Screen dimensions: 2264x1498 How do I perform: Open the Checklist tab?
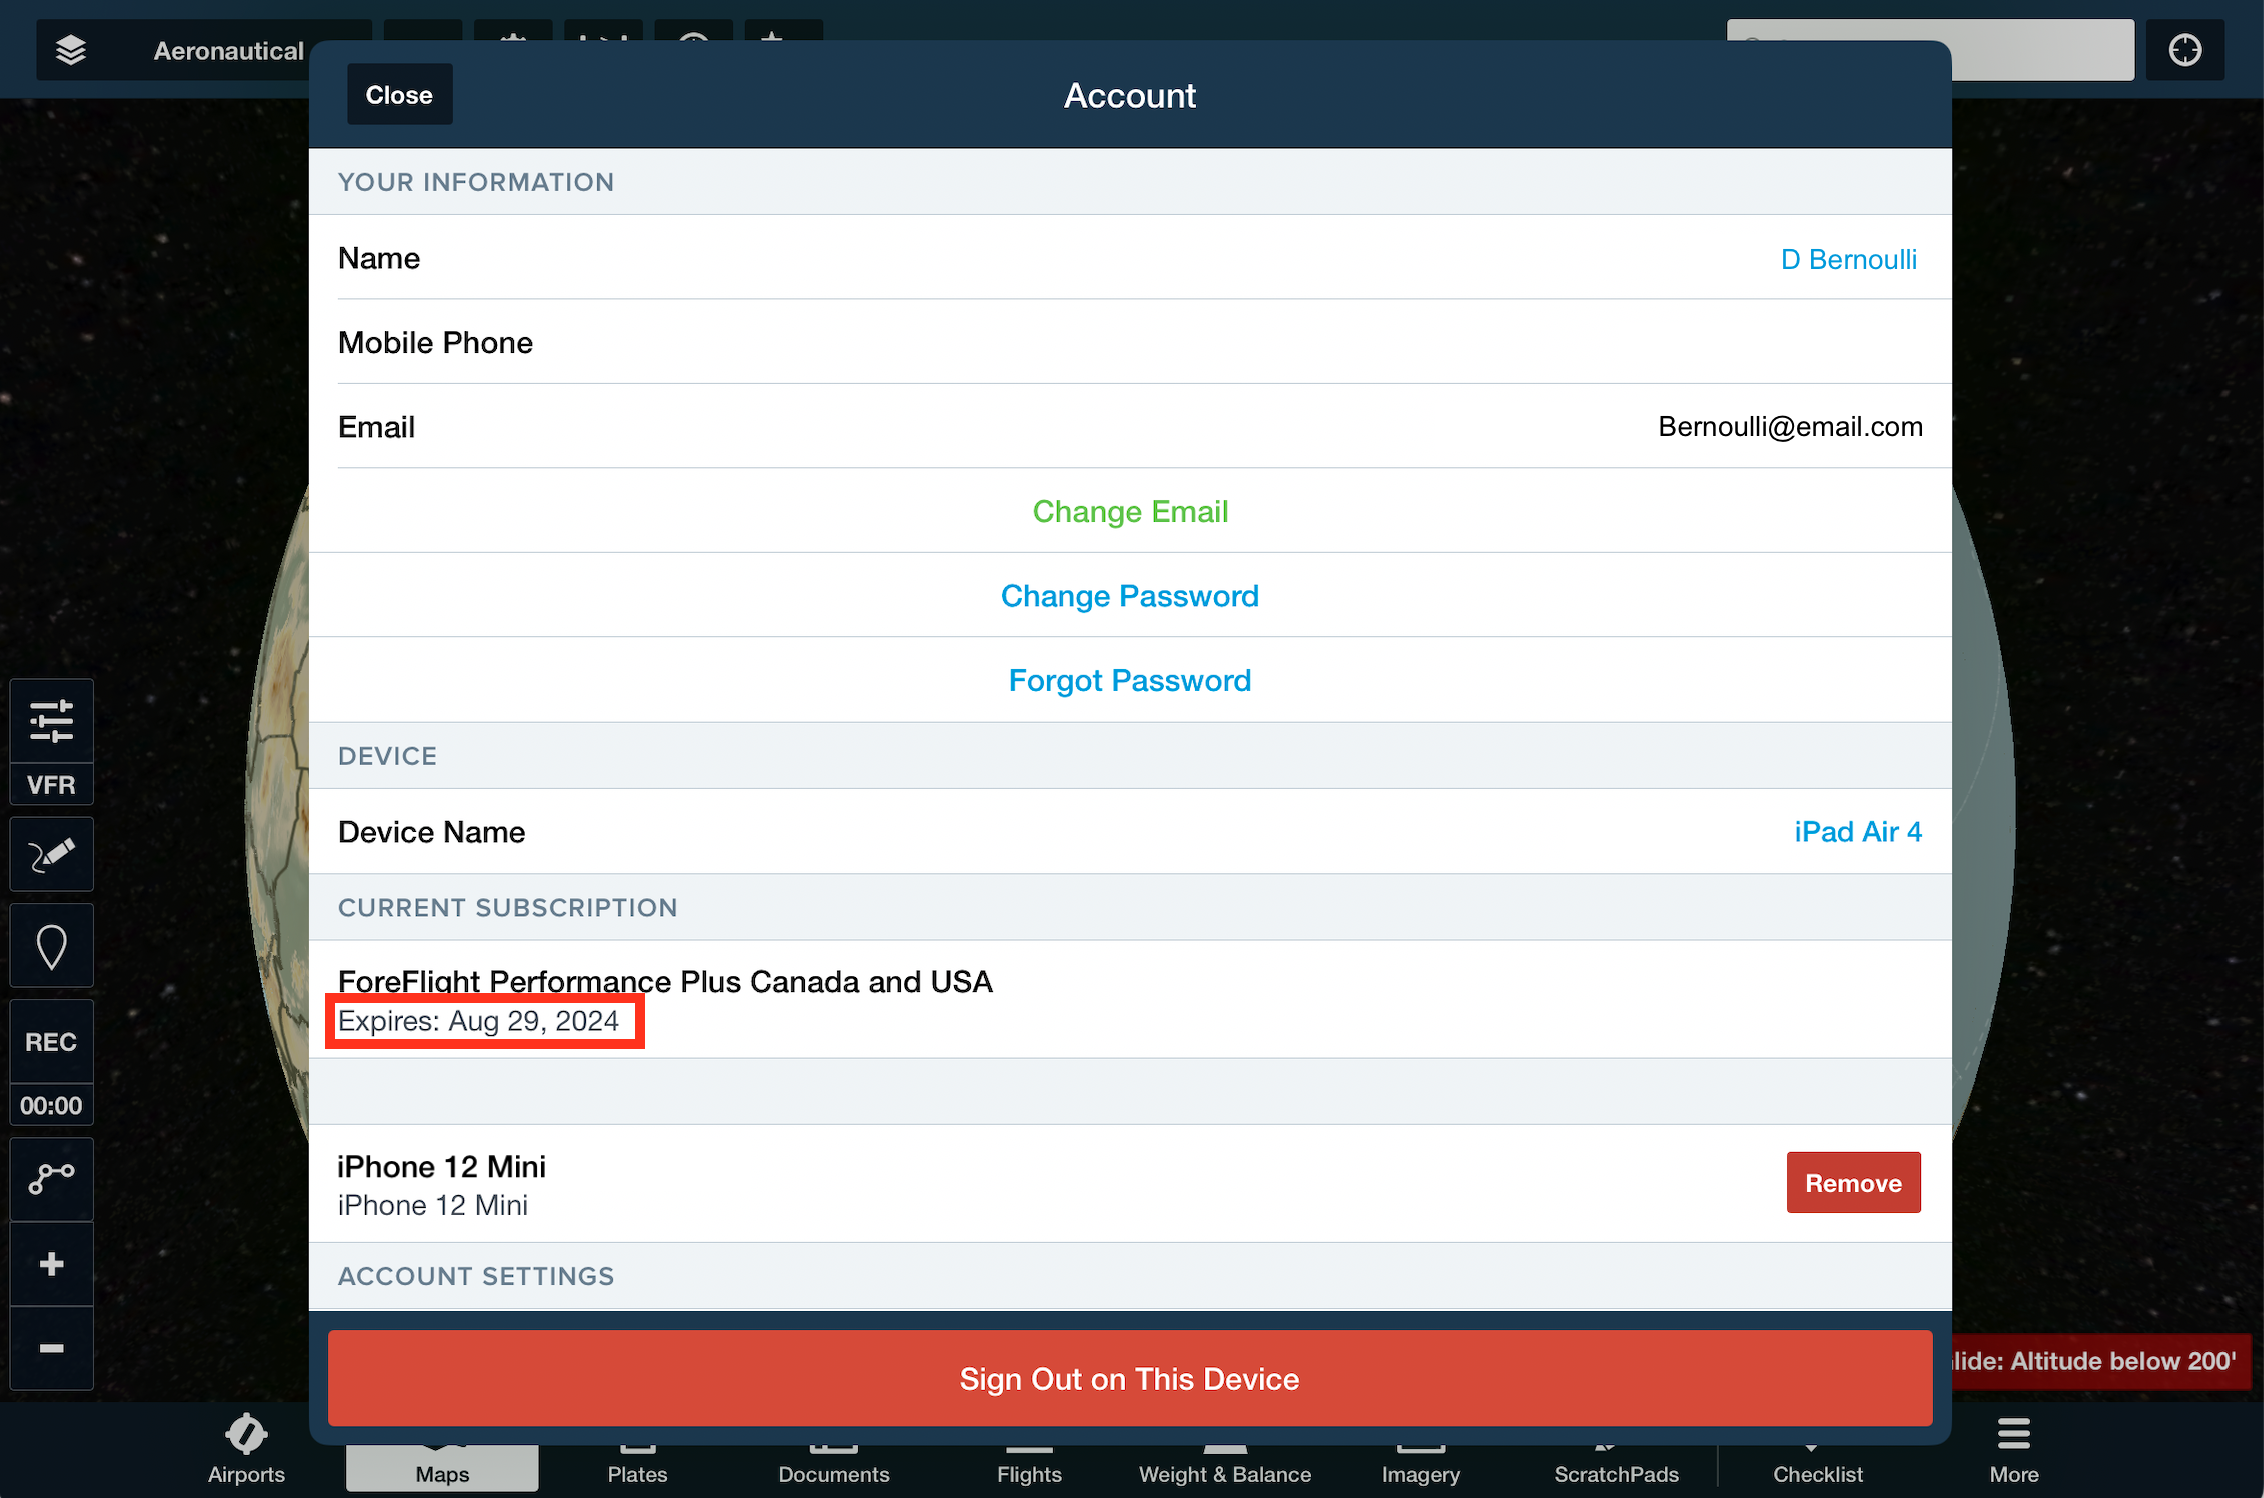pos(1818,1466)
